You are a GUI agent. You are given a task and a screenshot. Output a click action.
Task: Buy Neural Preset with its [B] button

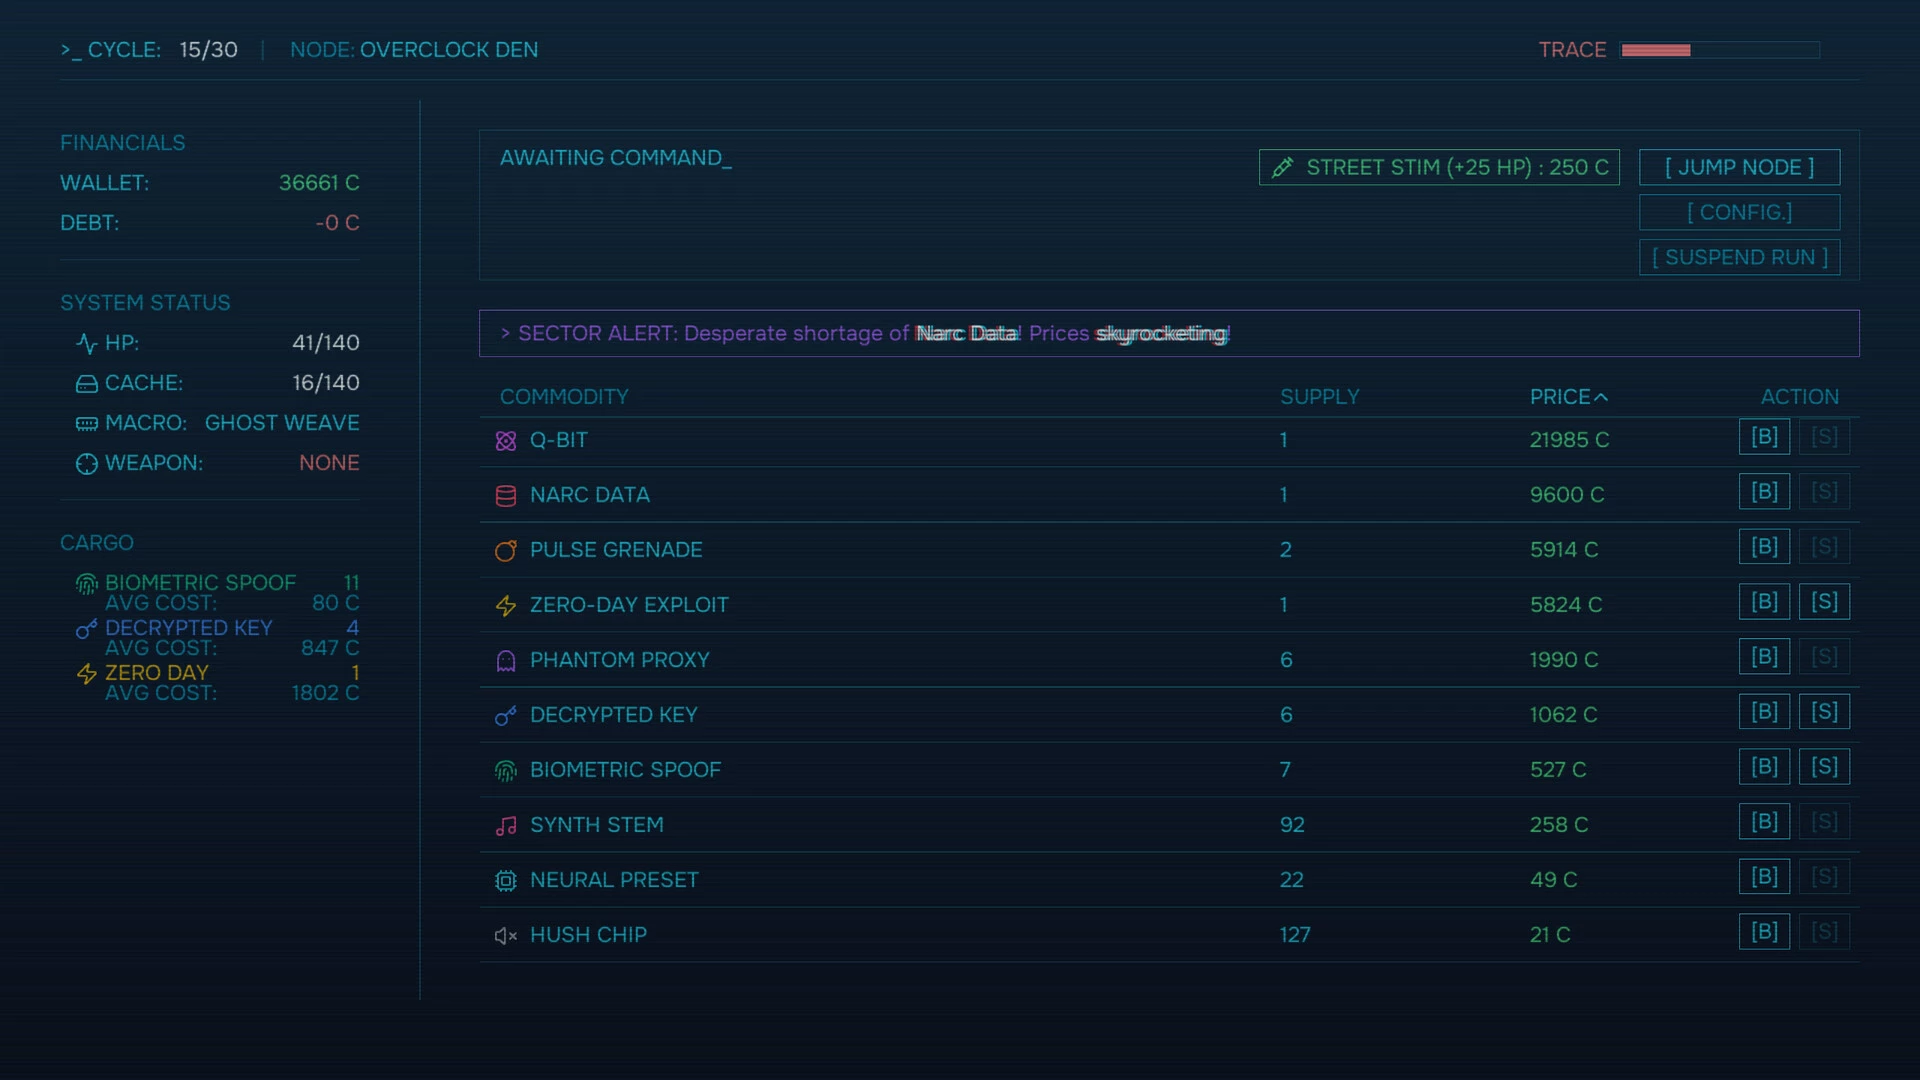pos(1764,877)
